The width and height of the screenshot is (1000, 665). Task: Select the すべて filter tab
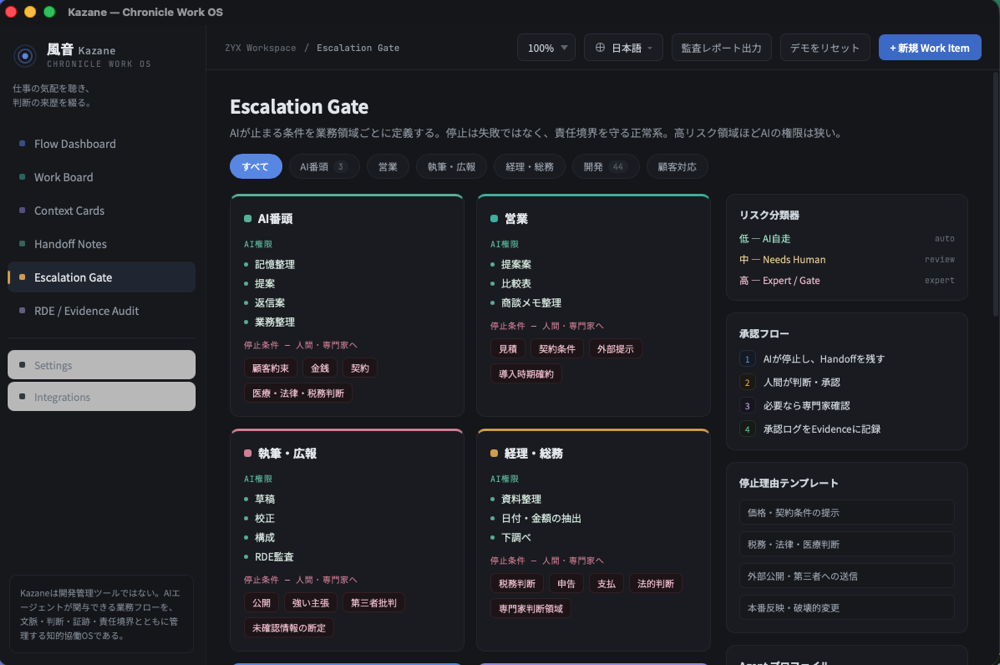click(x=256, y=166)
